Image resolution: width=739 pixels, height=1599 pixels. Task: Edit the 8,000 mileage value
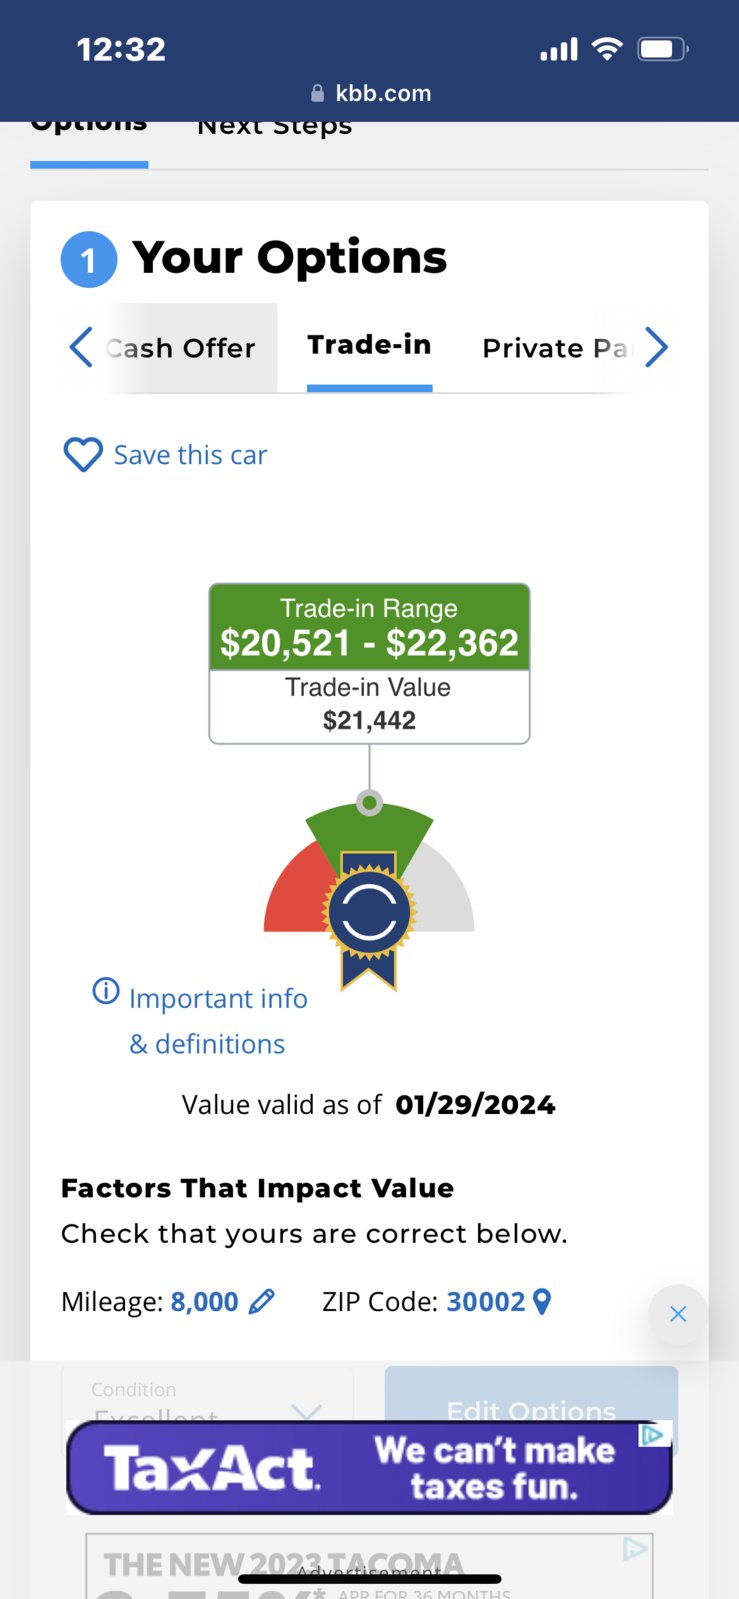click(x=205, y=1302)
